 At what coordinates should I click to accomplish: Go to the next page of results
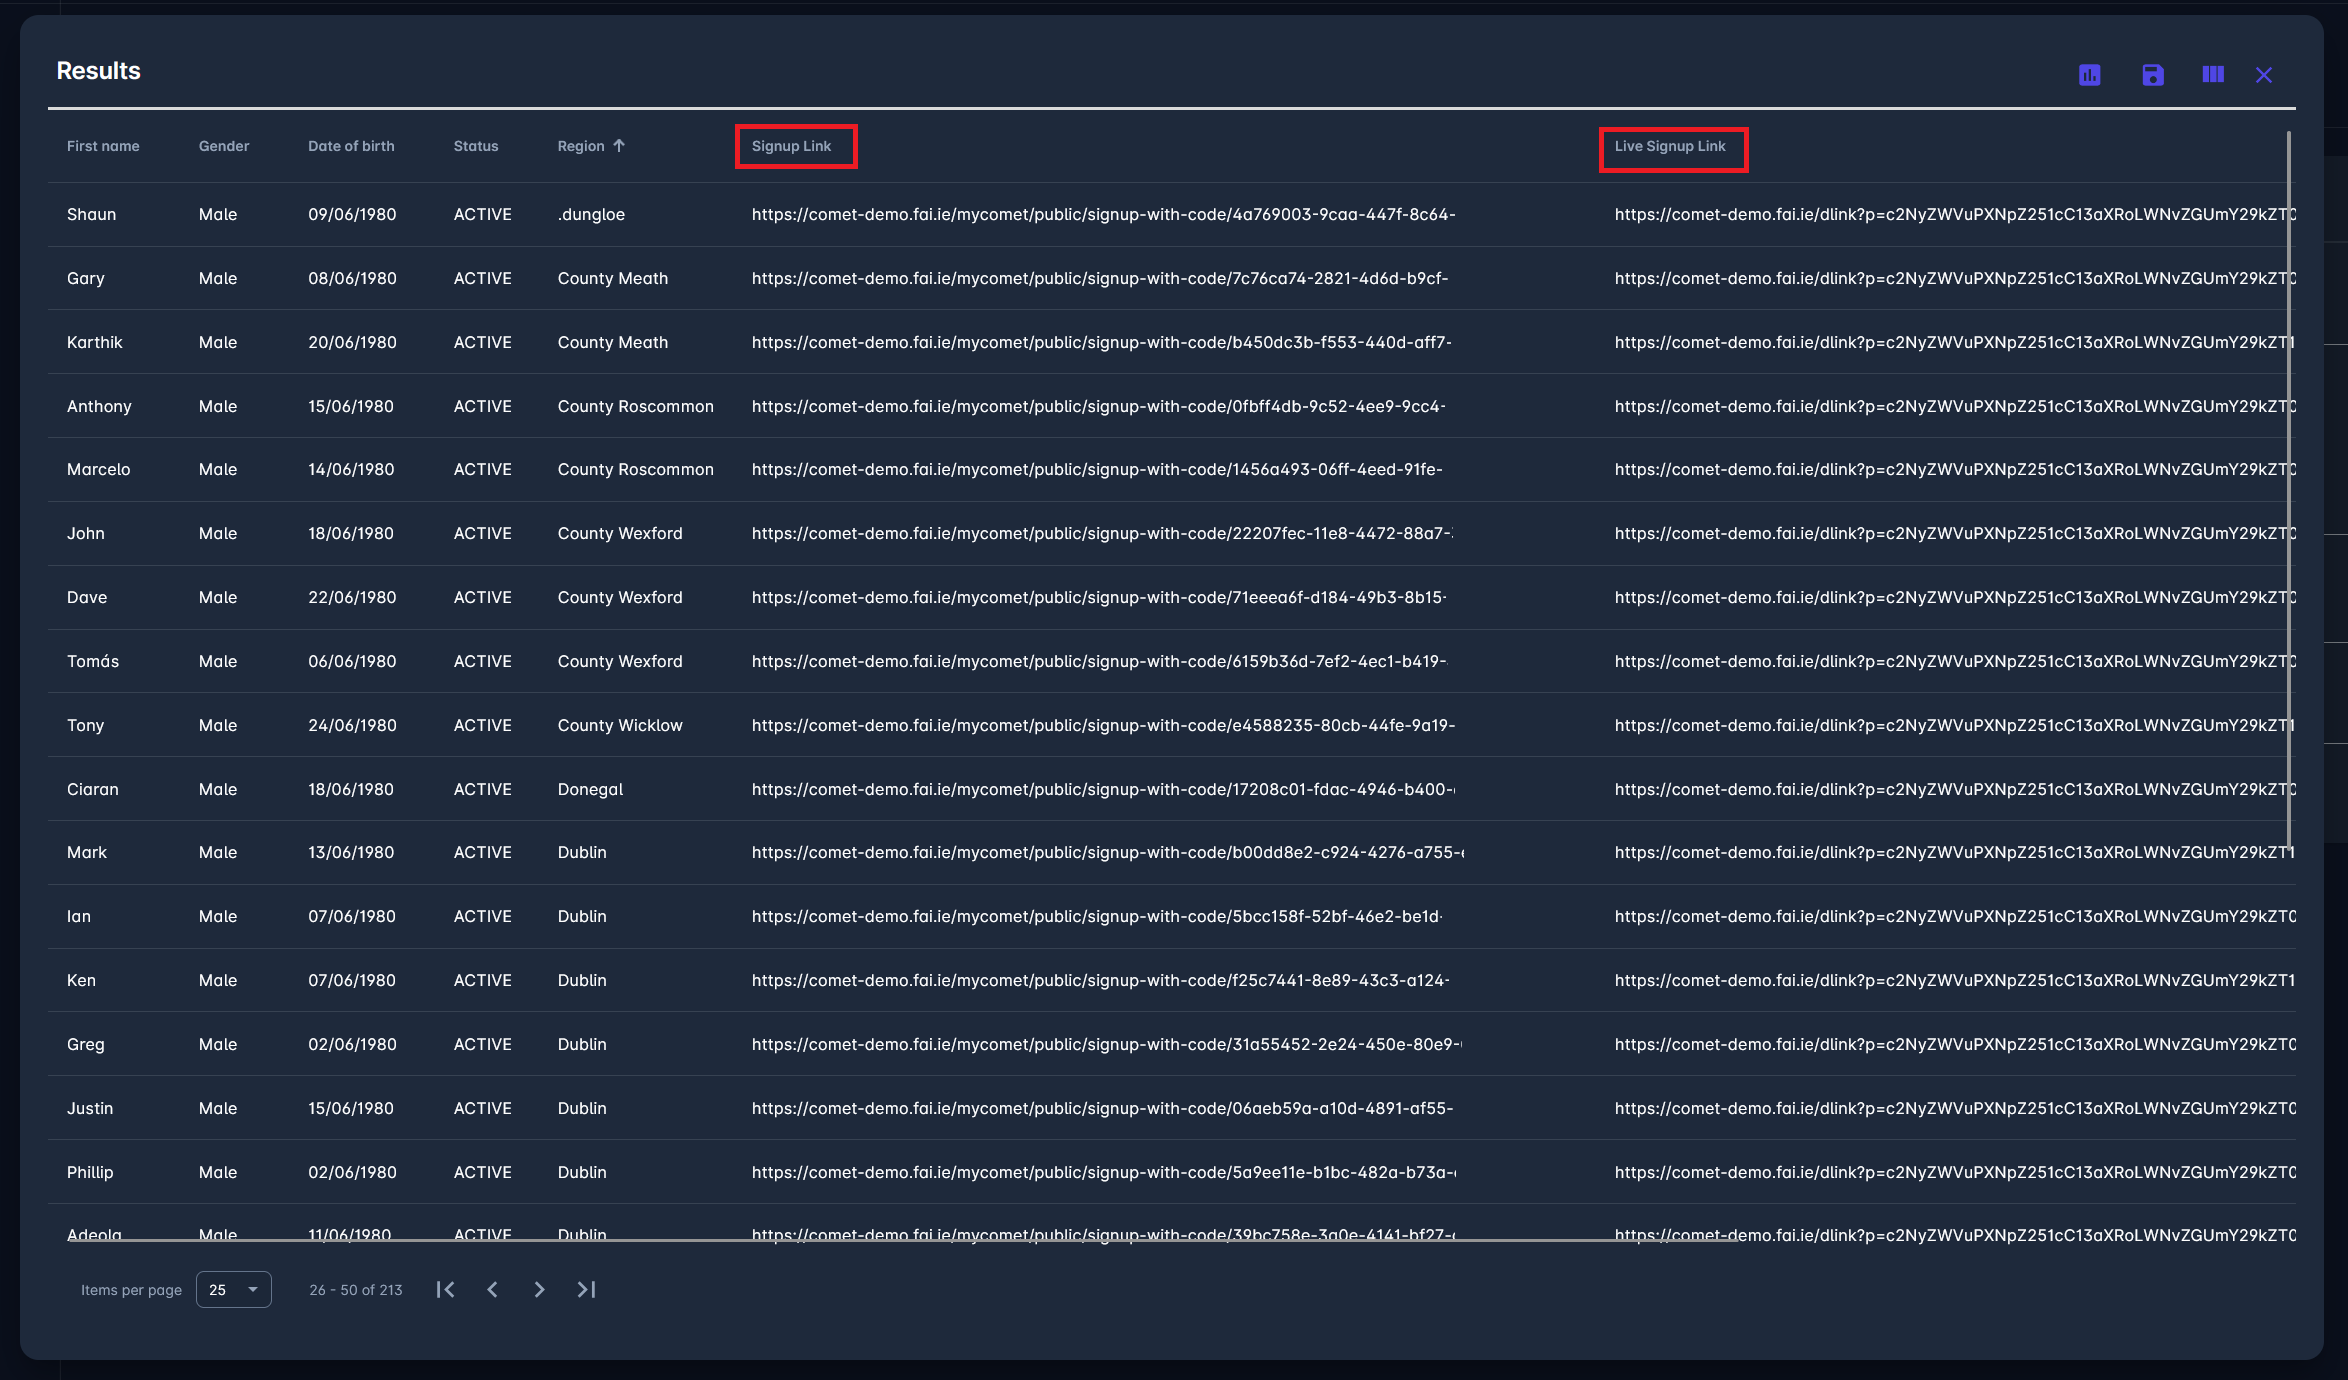point(539,1289)
